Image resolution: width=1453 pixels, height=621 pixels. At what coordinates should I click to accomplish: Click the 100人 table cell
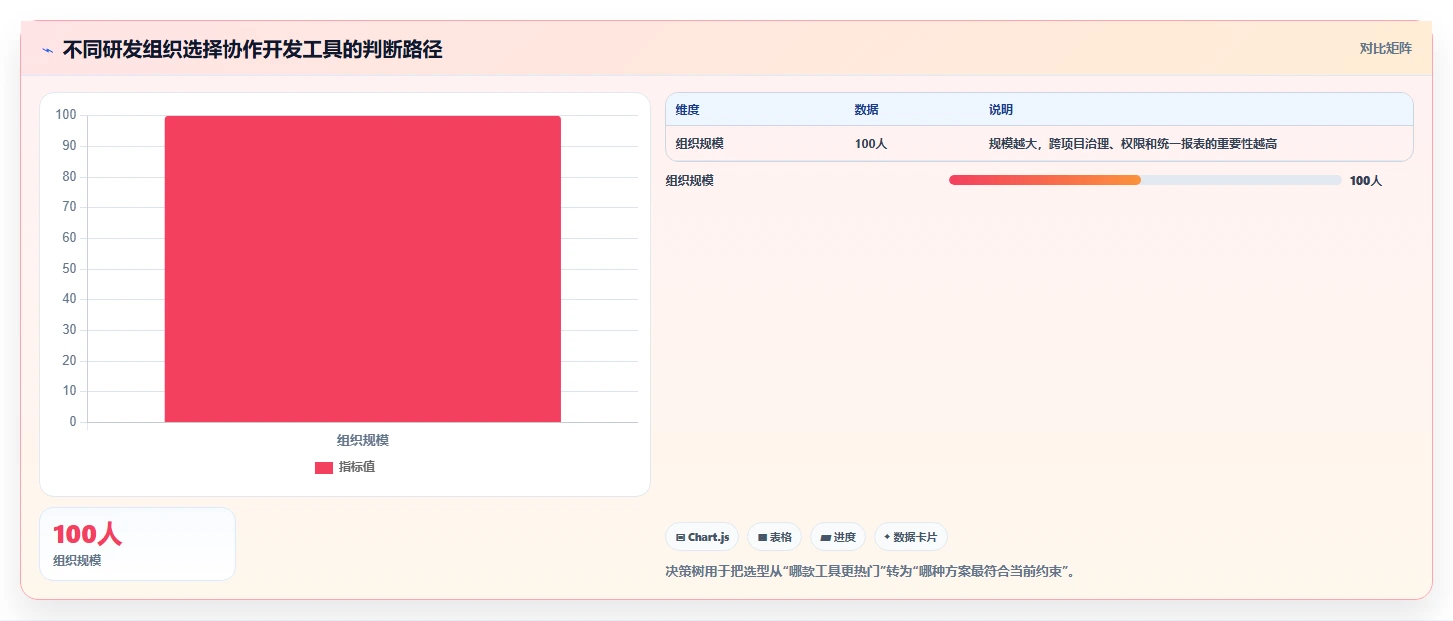pyautogui.click(x=871, y=144)
